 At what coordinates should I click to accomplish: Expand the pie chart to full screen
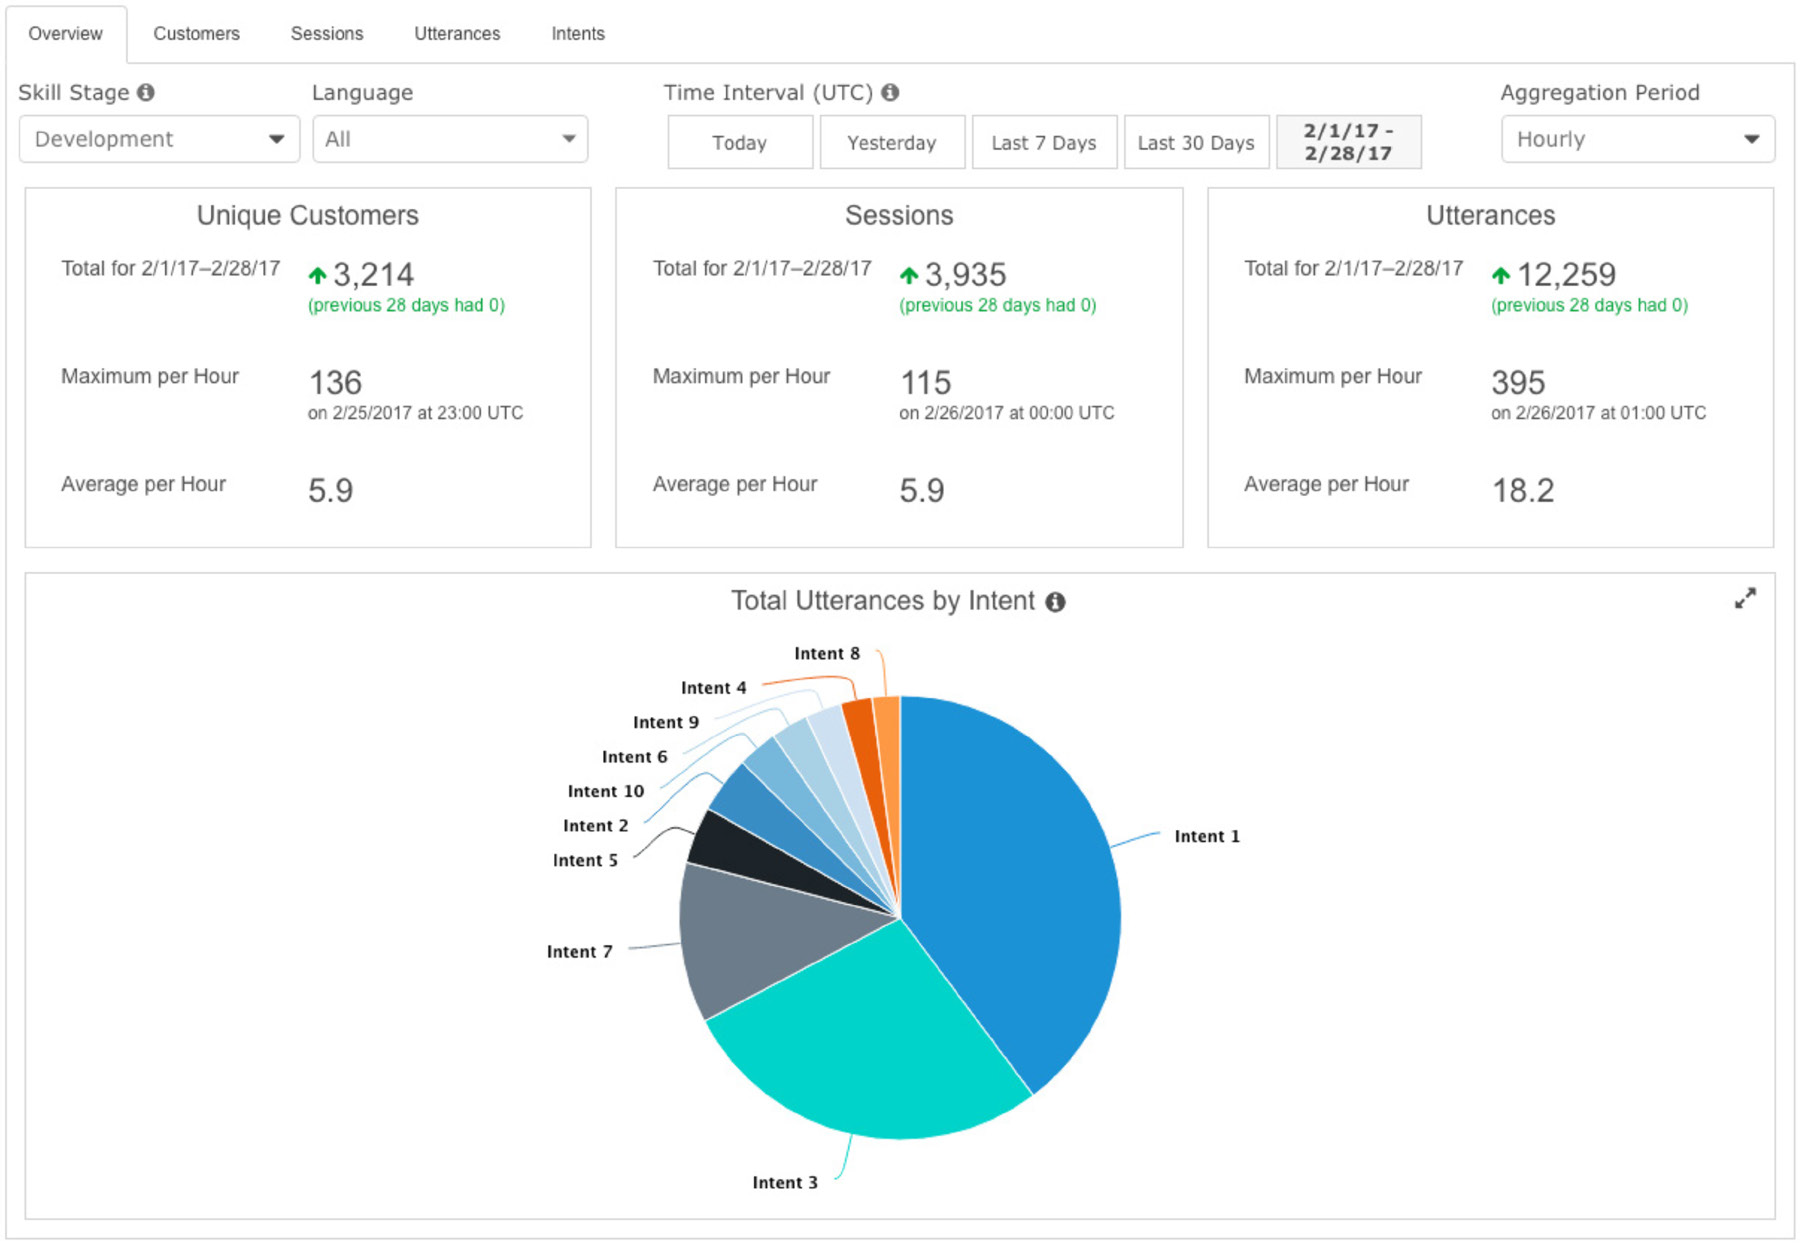point(1744,598)
